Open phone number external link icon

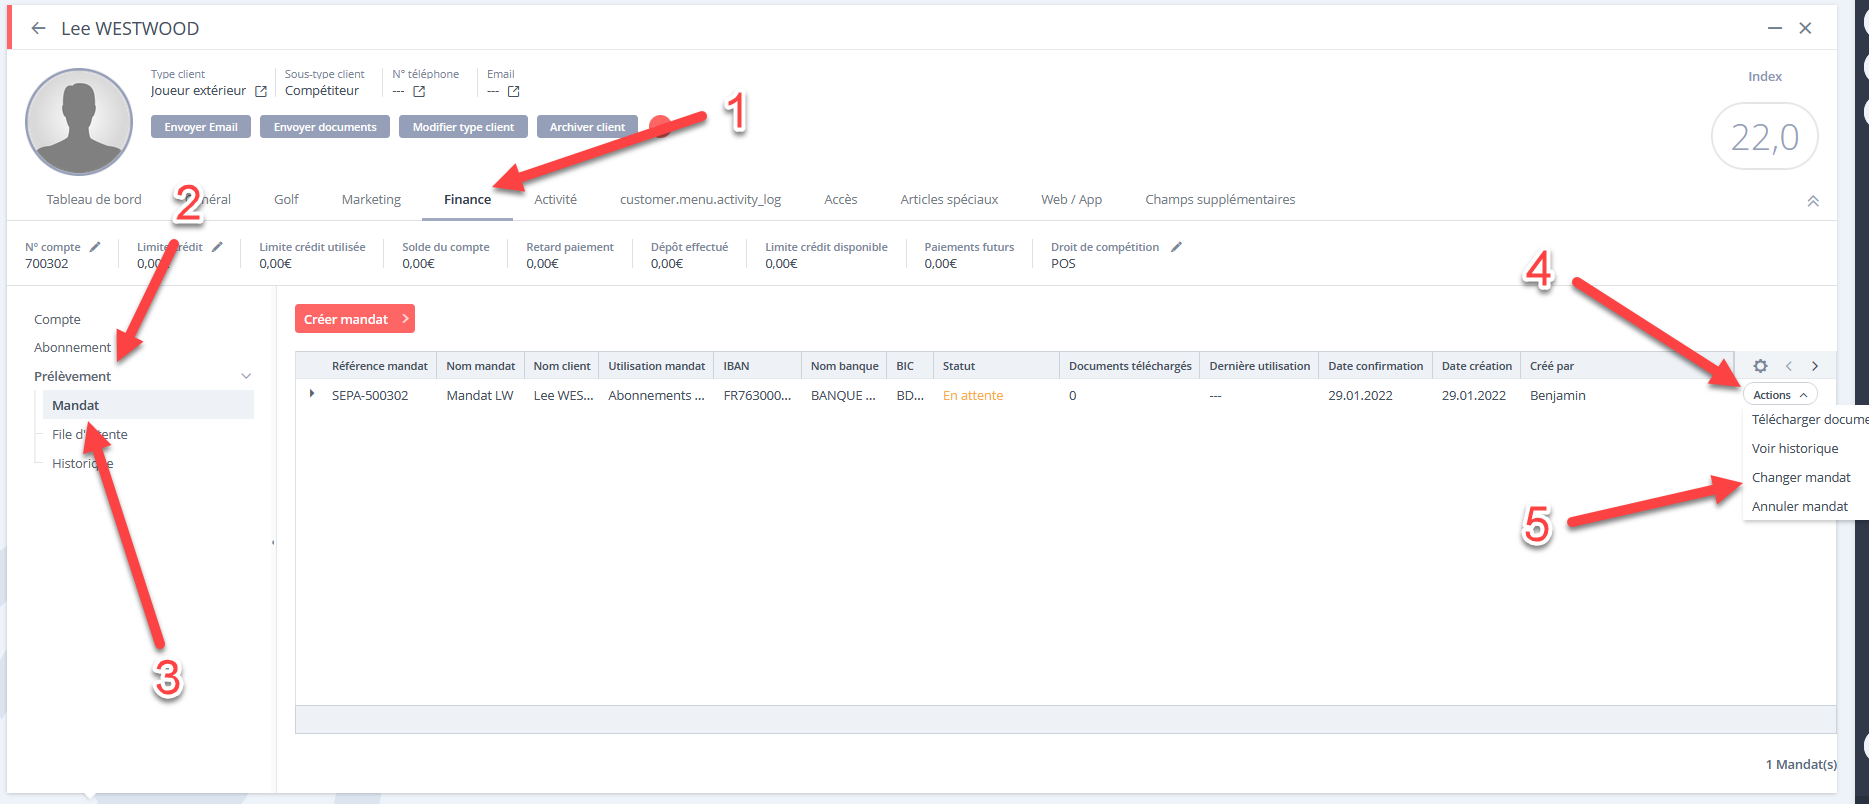(419, 91)
